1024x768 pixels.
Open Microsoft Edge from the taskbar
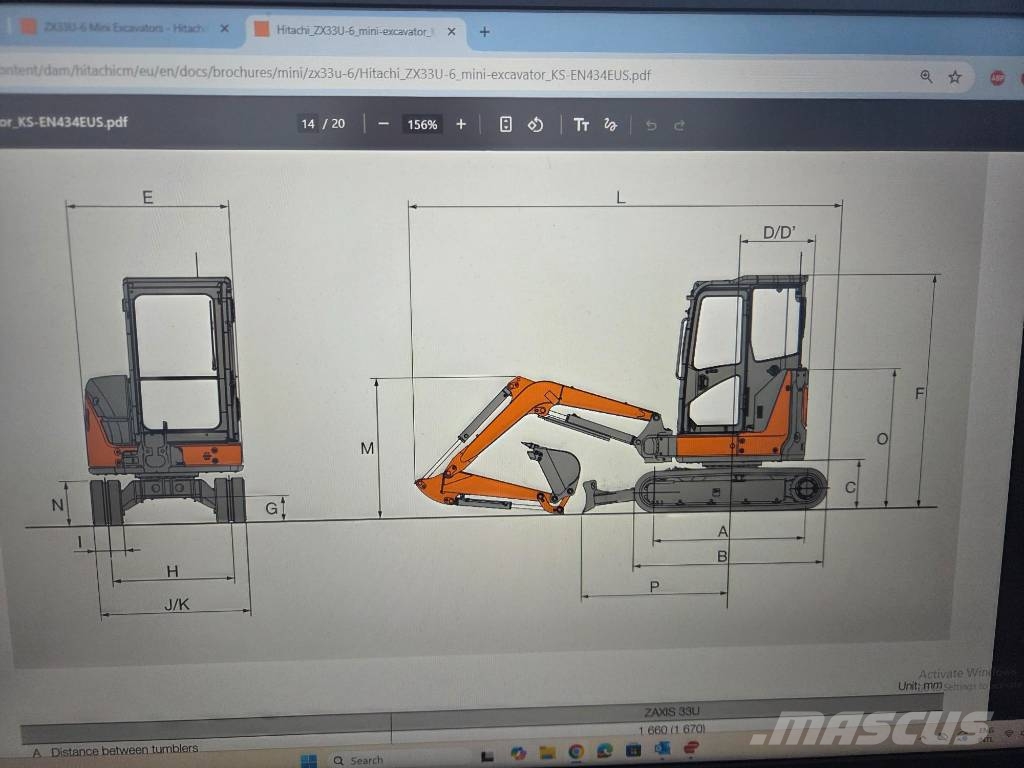[x=605, y=751]
